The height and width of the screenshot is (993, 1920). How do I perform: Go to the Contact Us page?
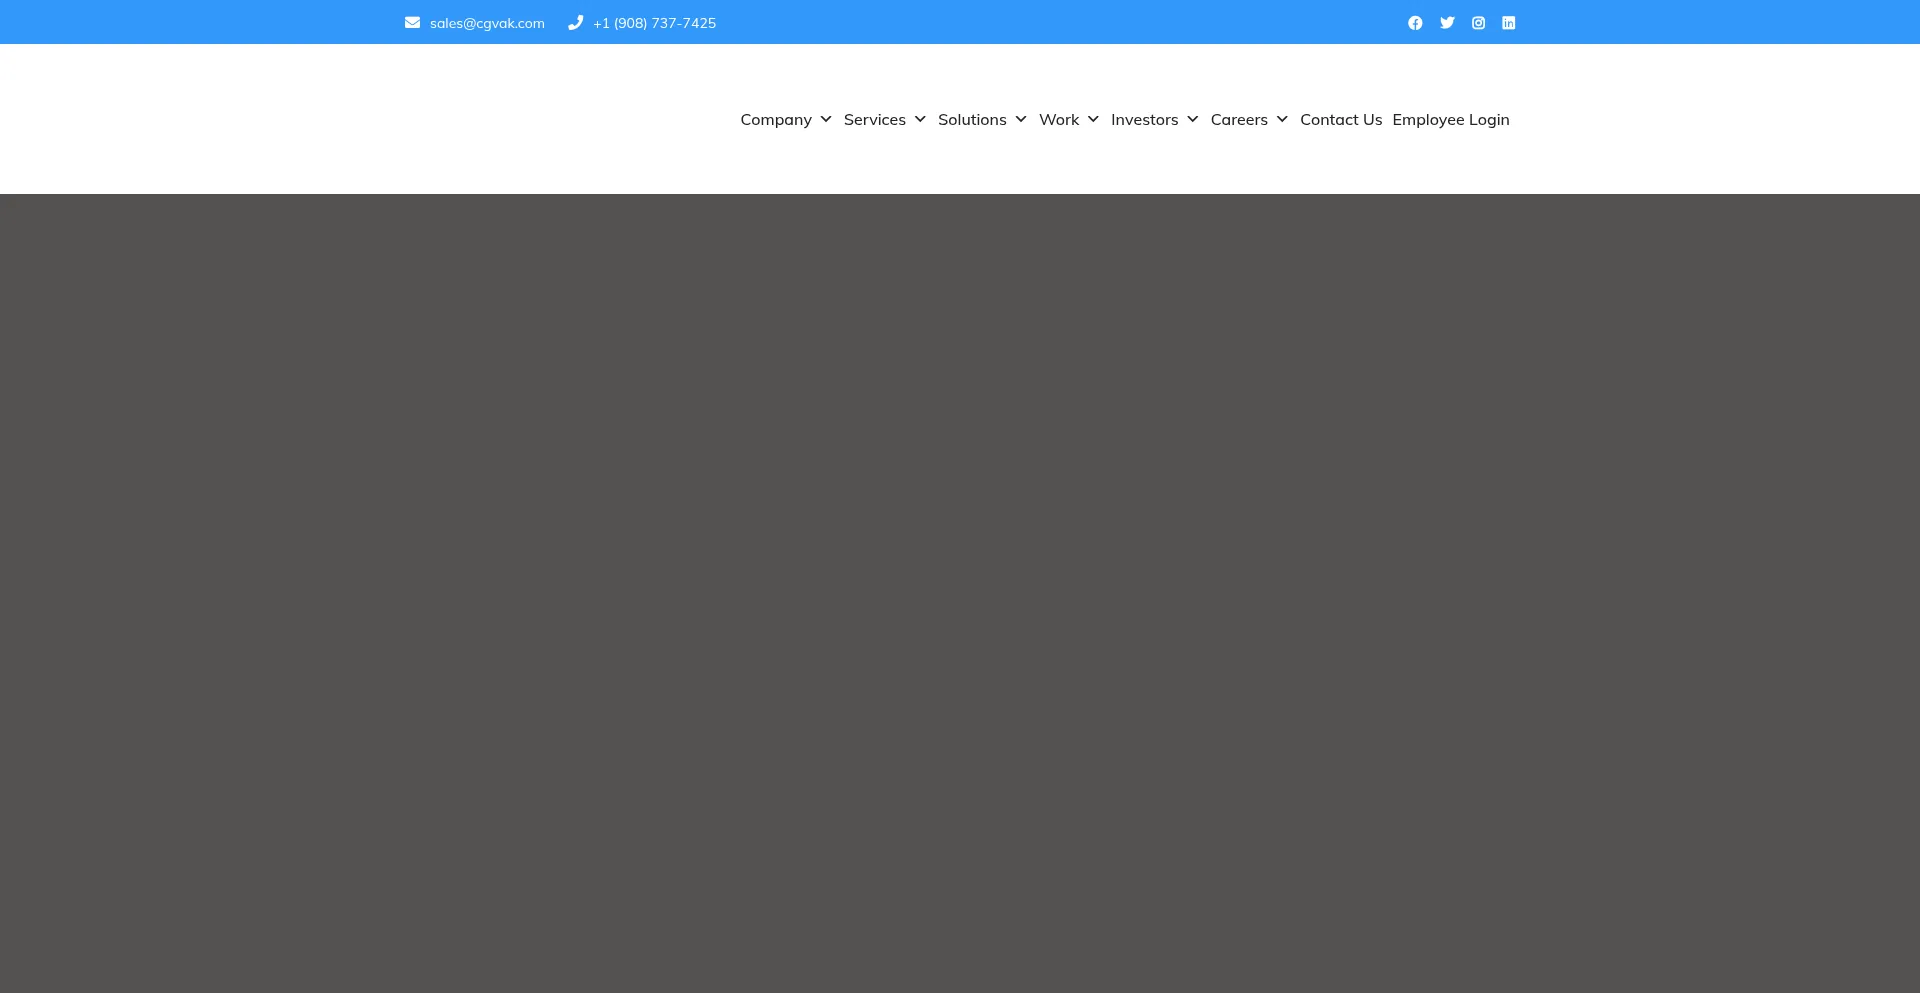pyautogui.click(x=1341, y=119)
